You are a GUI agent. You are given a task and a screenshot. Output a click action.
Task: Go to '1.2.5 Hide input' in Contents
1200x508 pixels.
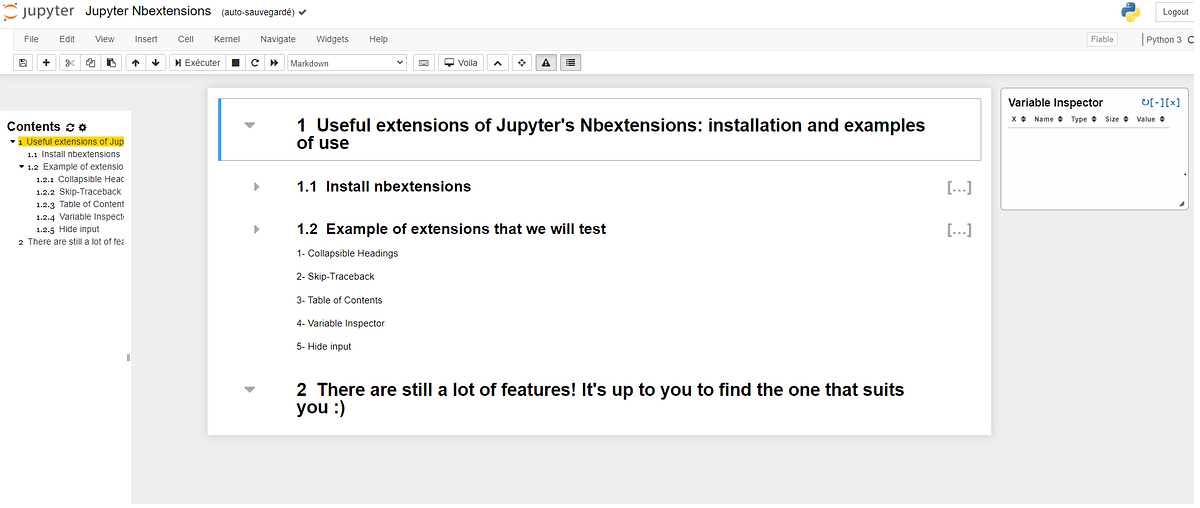click(68, 229)
